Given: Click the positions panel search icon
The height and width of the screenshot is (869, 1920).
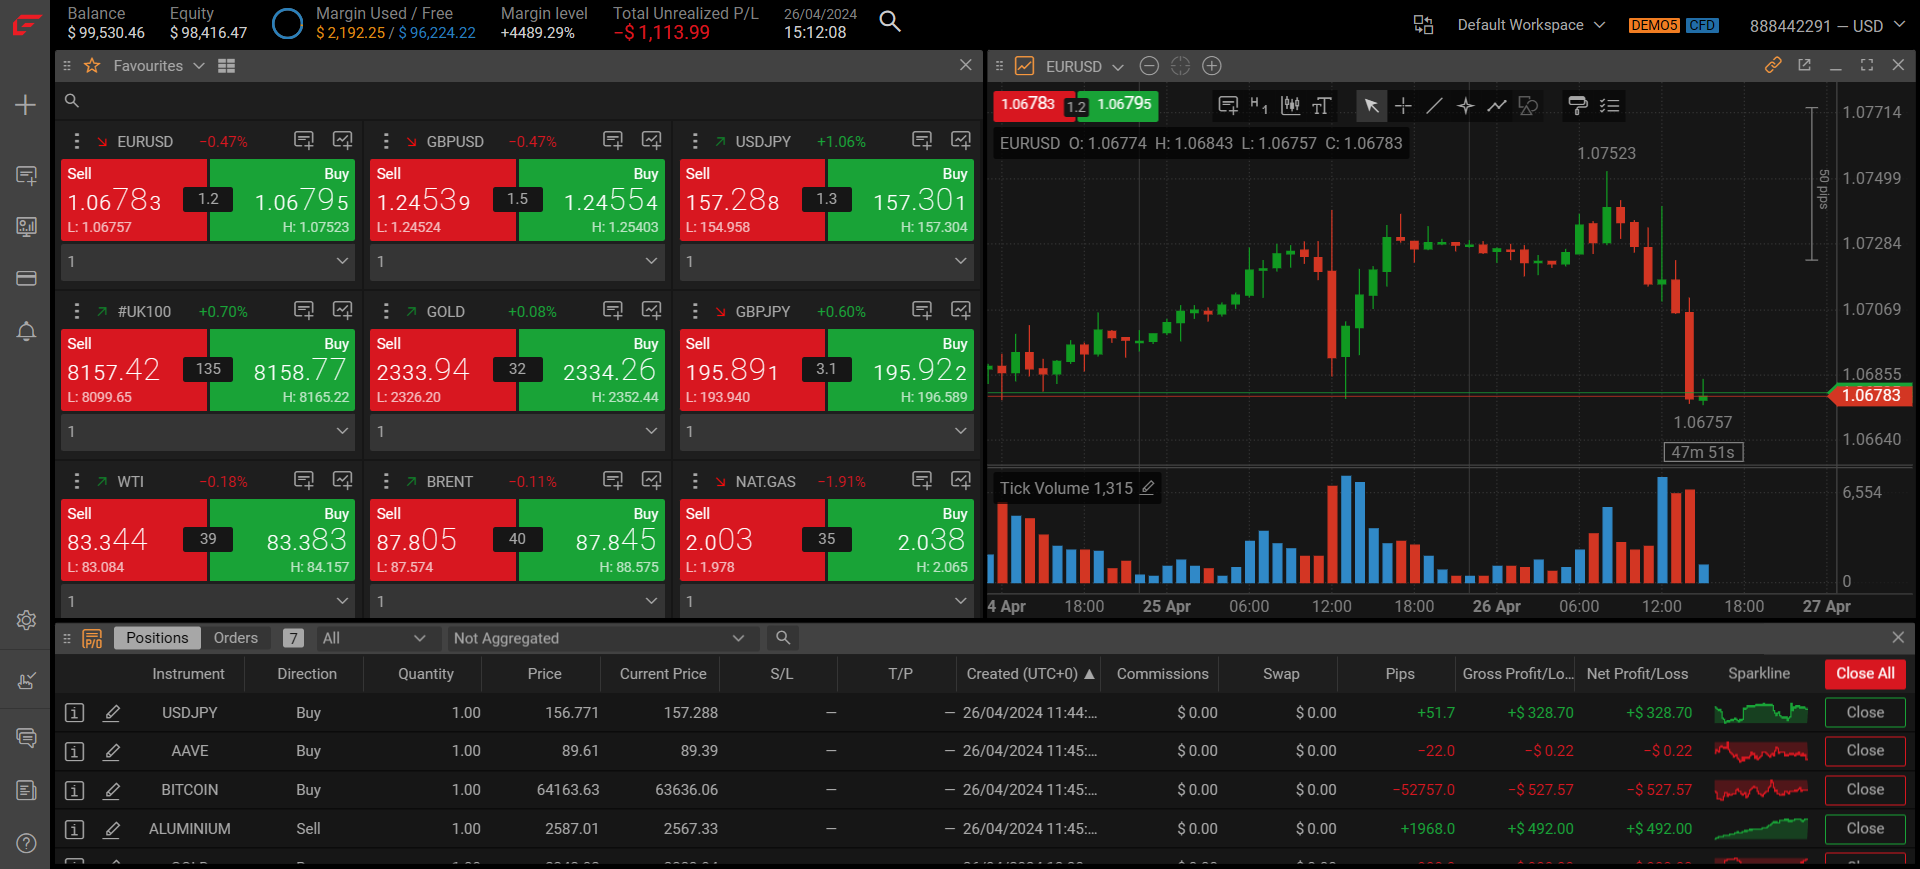Looking at the screenshot, I should tap(783, 638).
